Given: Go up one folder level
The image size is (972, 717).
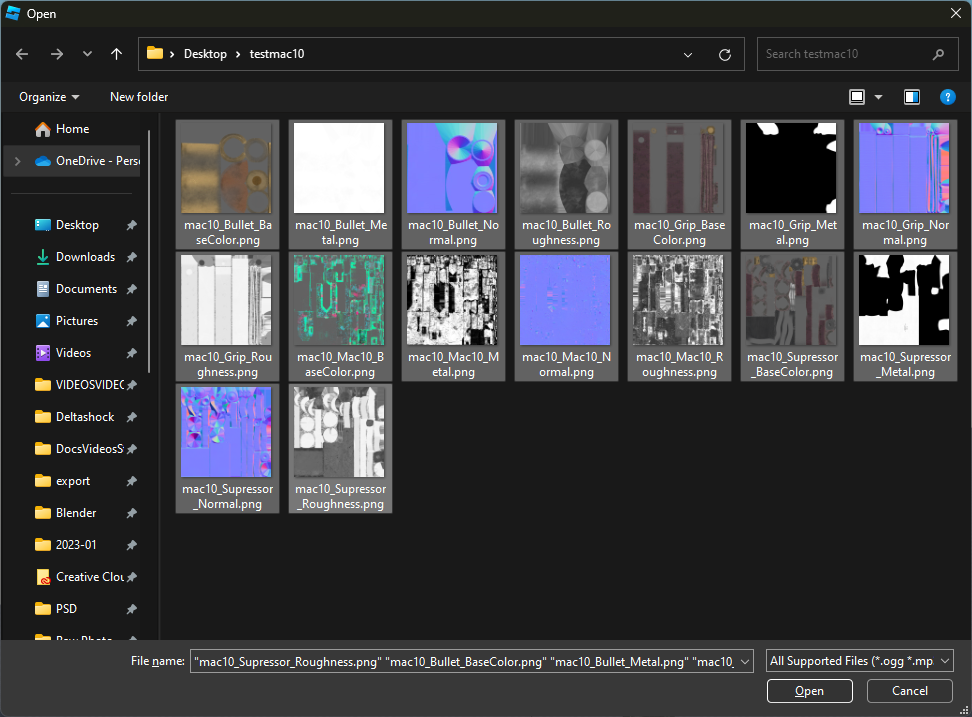Looking at the screenshot, I should 117,54.
